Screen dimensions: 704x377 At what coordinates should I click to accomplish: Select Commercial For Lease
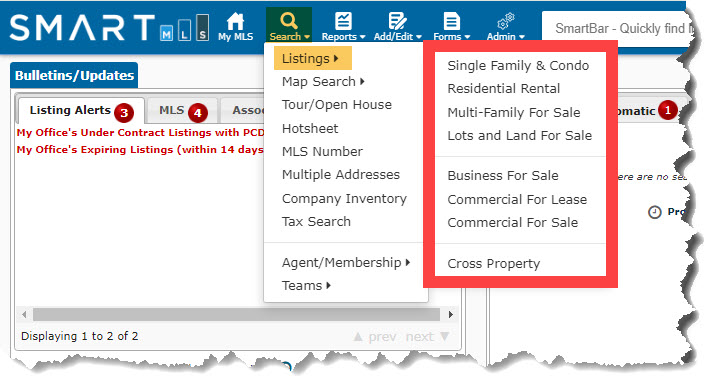click(517, 199)
